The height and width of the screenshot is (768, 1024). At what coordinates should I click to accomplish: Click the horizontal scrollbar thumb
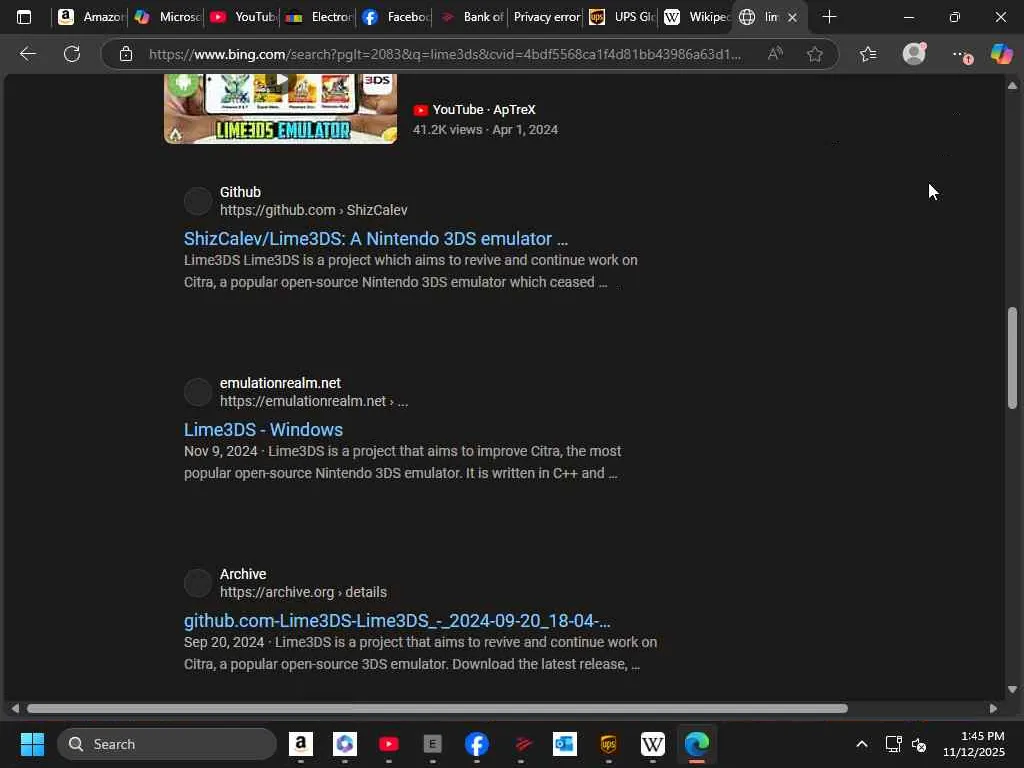tap(437, 709)
